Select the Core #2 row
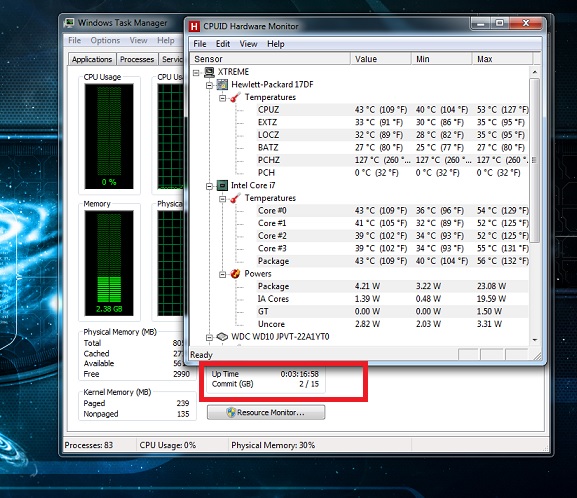This screenshot has width=577, height=498. [392, 236]
